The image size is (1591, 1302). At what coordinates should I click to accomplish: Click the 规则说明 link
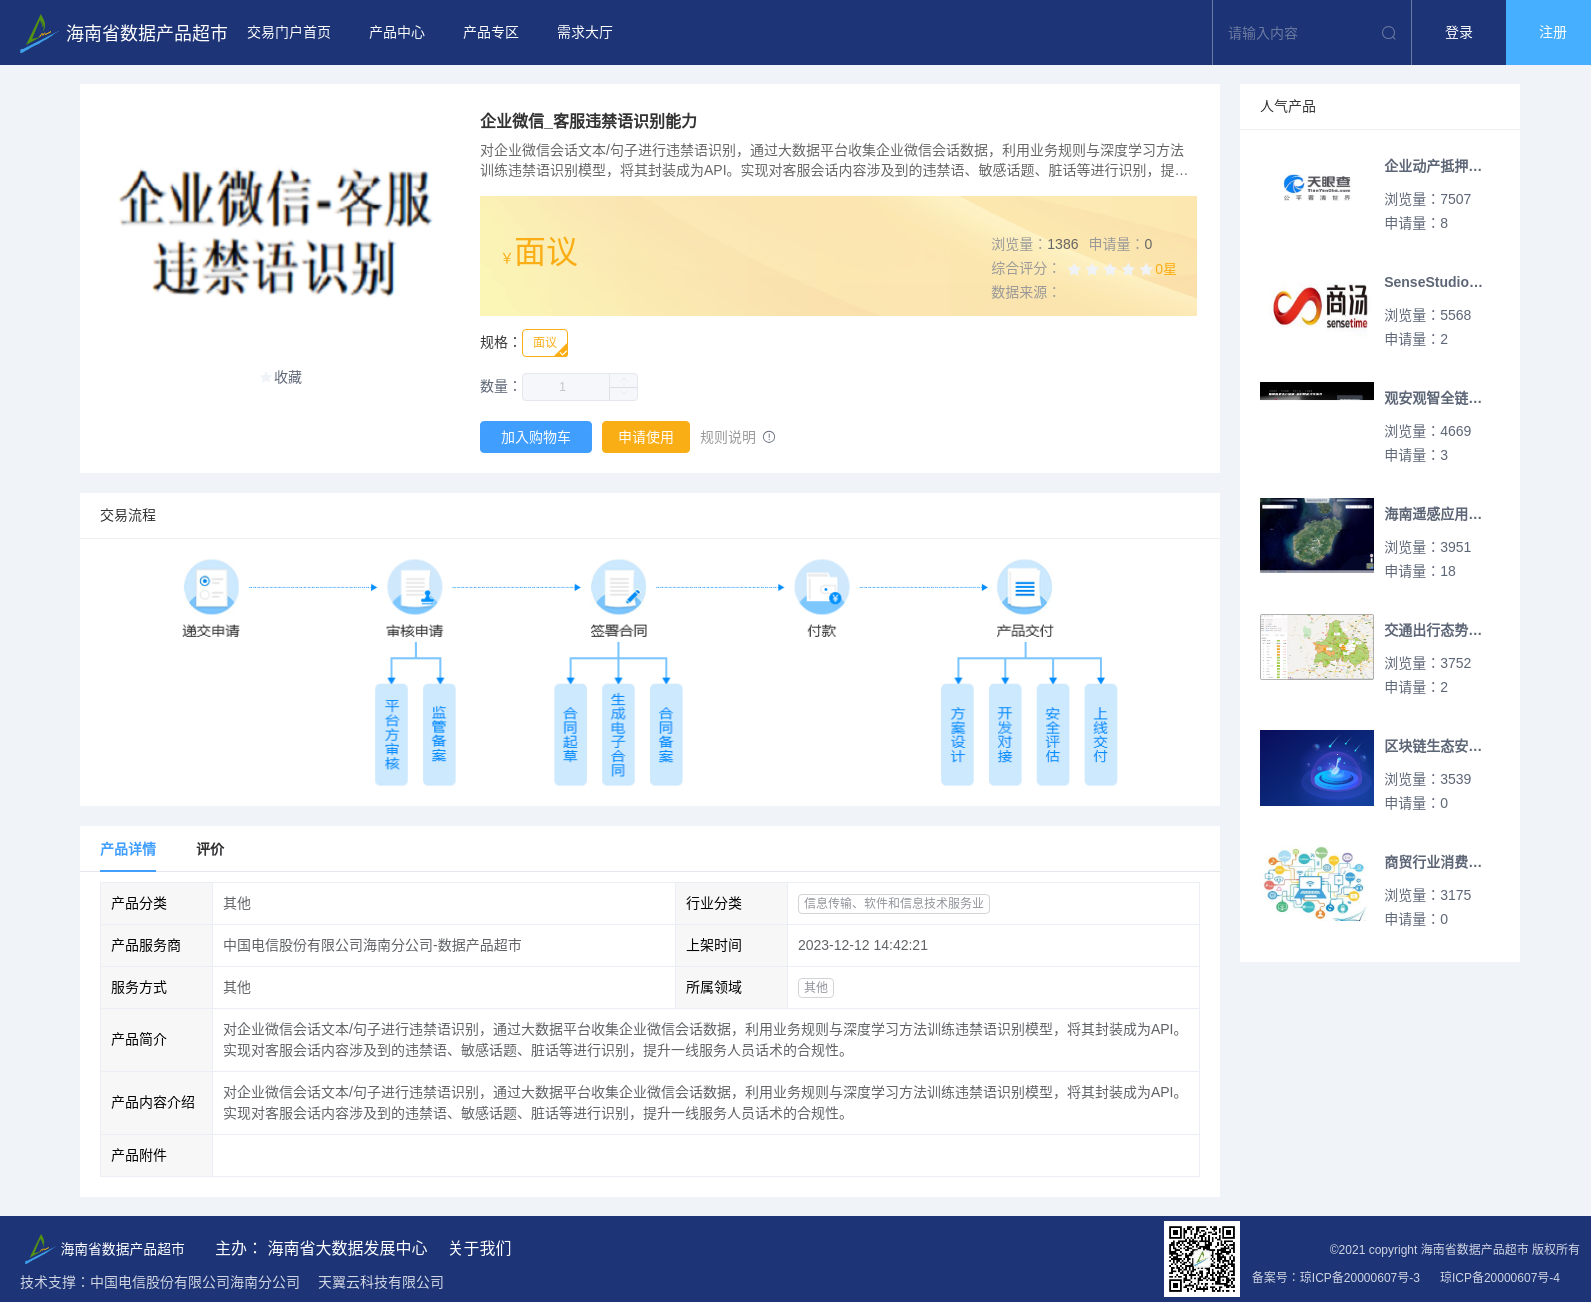(728, 437)
